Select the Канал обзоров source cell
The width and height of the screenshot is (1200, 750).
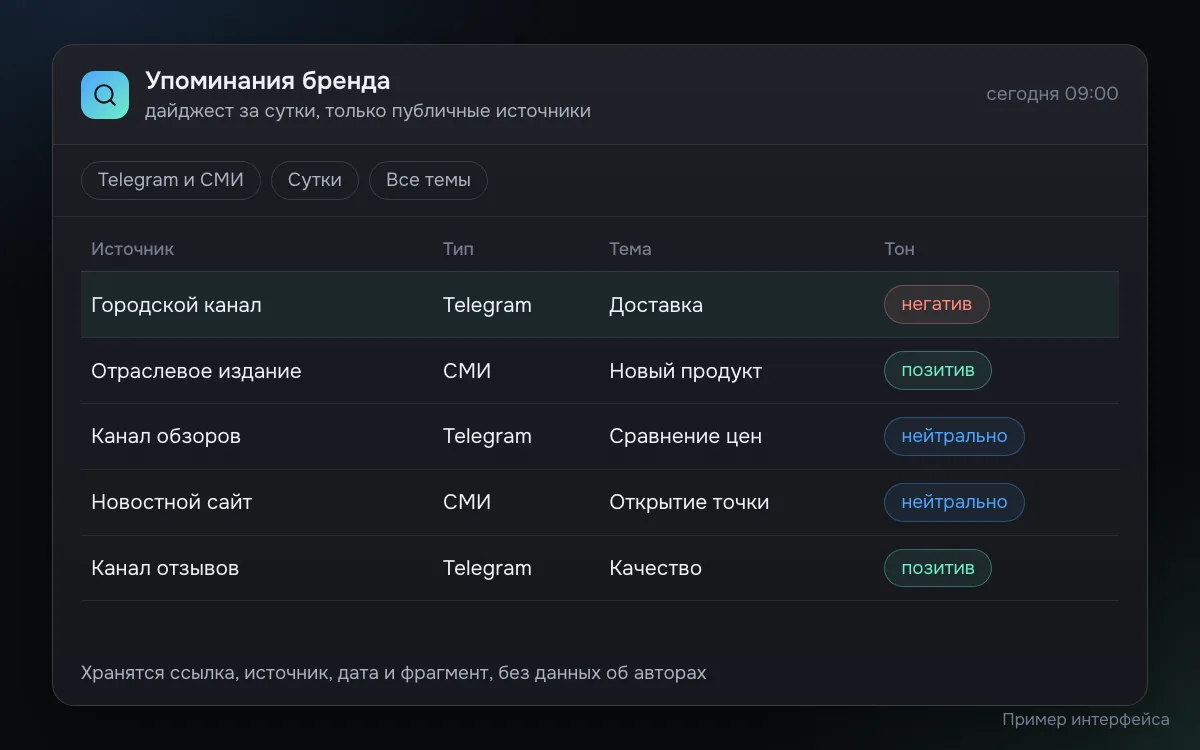click(166, 436)
